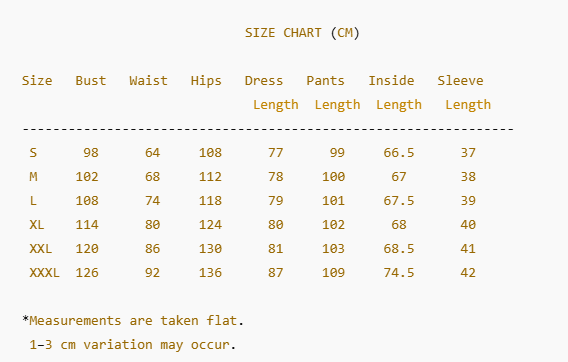Click the hips value 124

[x=210, y=225]
